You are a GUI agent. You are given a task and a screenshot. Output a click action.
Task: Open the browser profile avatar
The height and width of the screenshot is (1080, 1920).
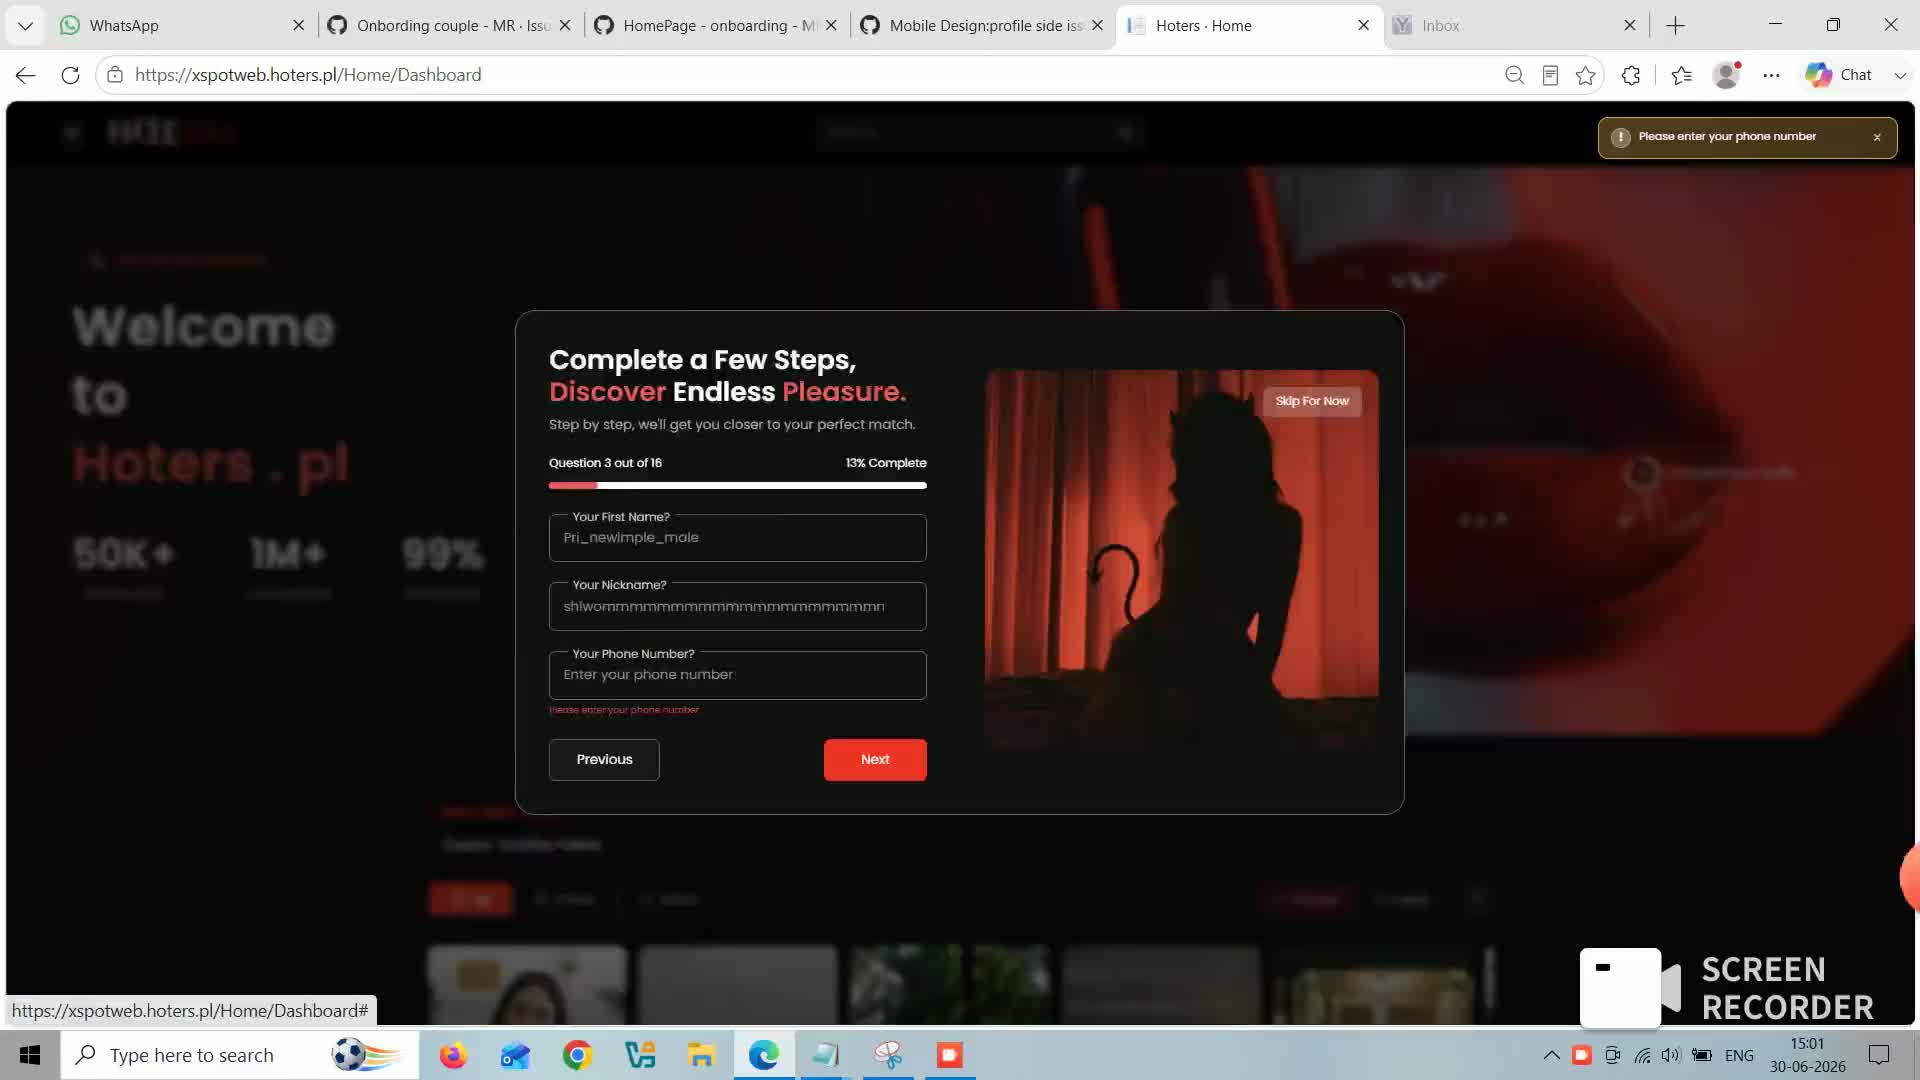1726,75
